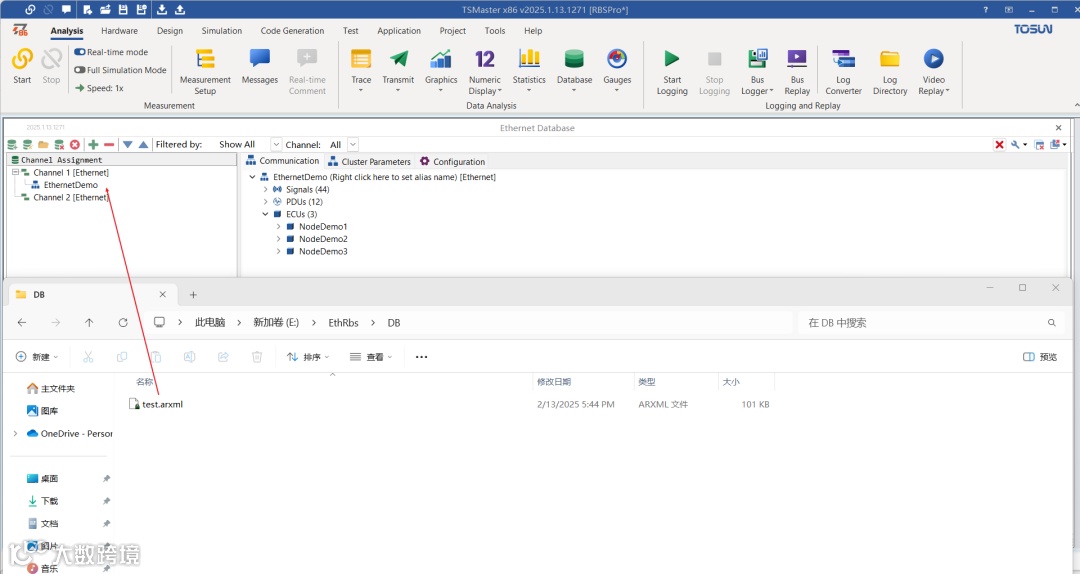This screenshot has height=574, width=1080.
Task: Expand the Signals (44) node
Action: (265, 189)
